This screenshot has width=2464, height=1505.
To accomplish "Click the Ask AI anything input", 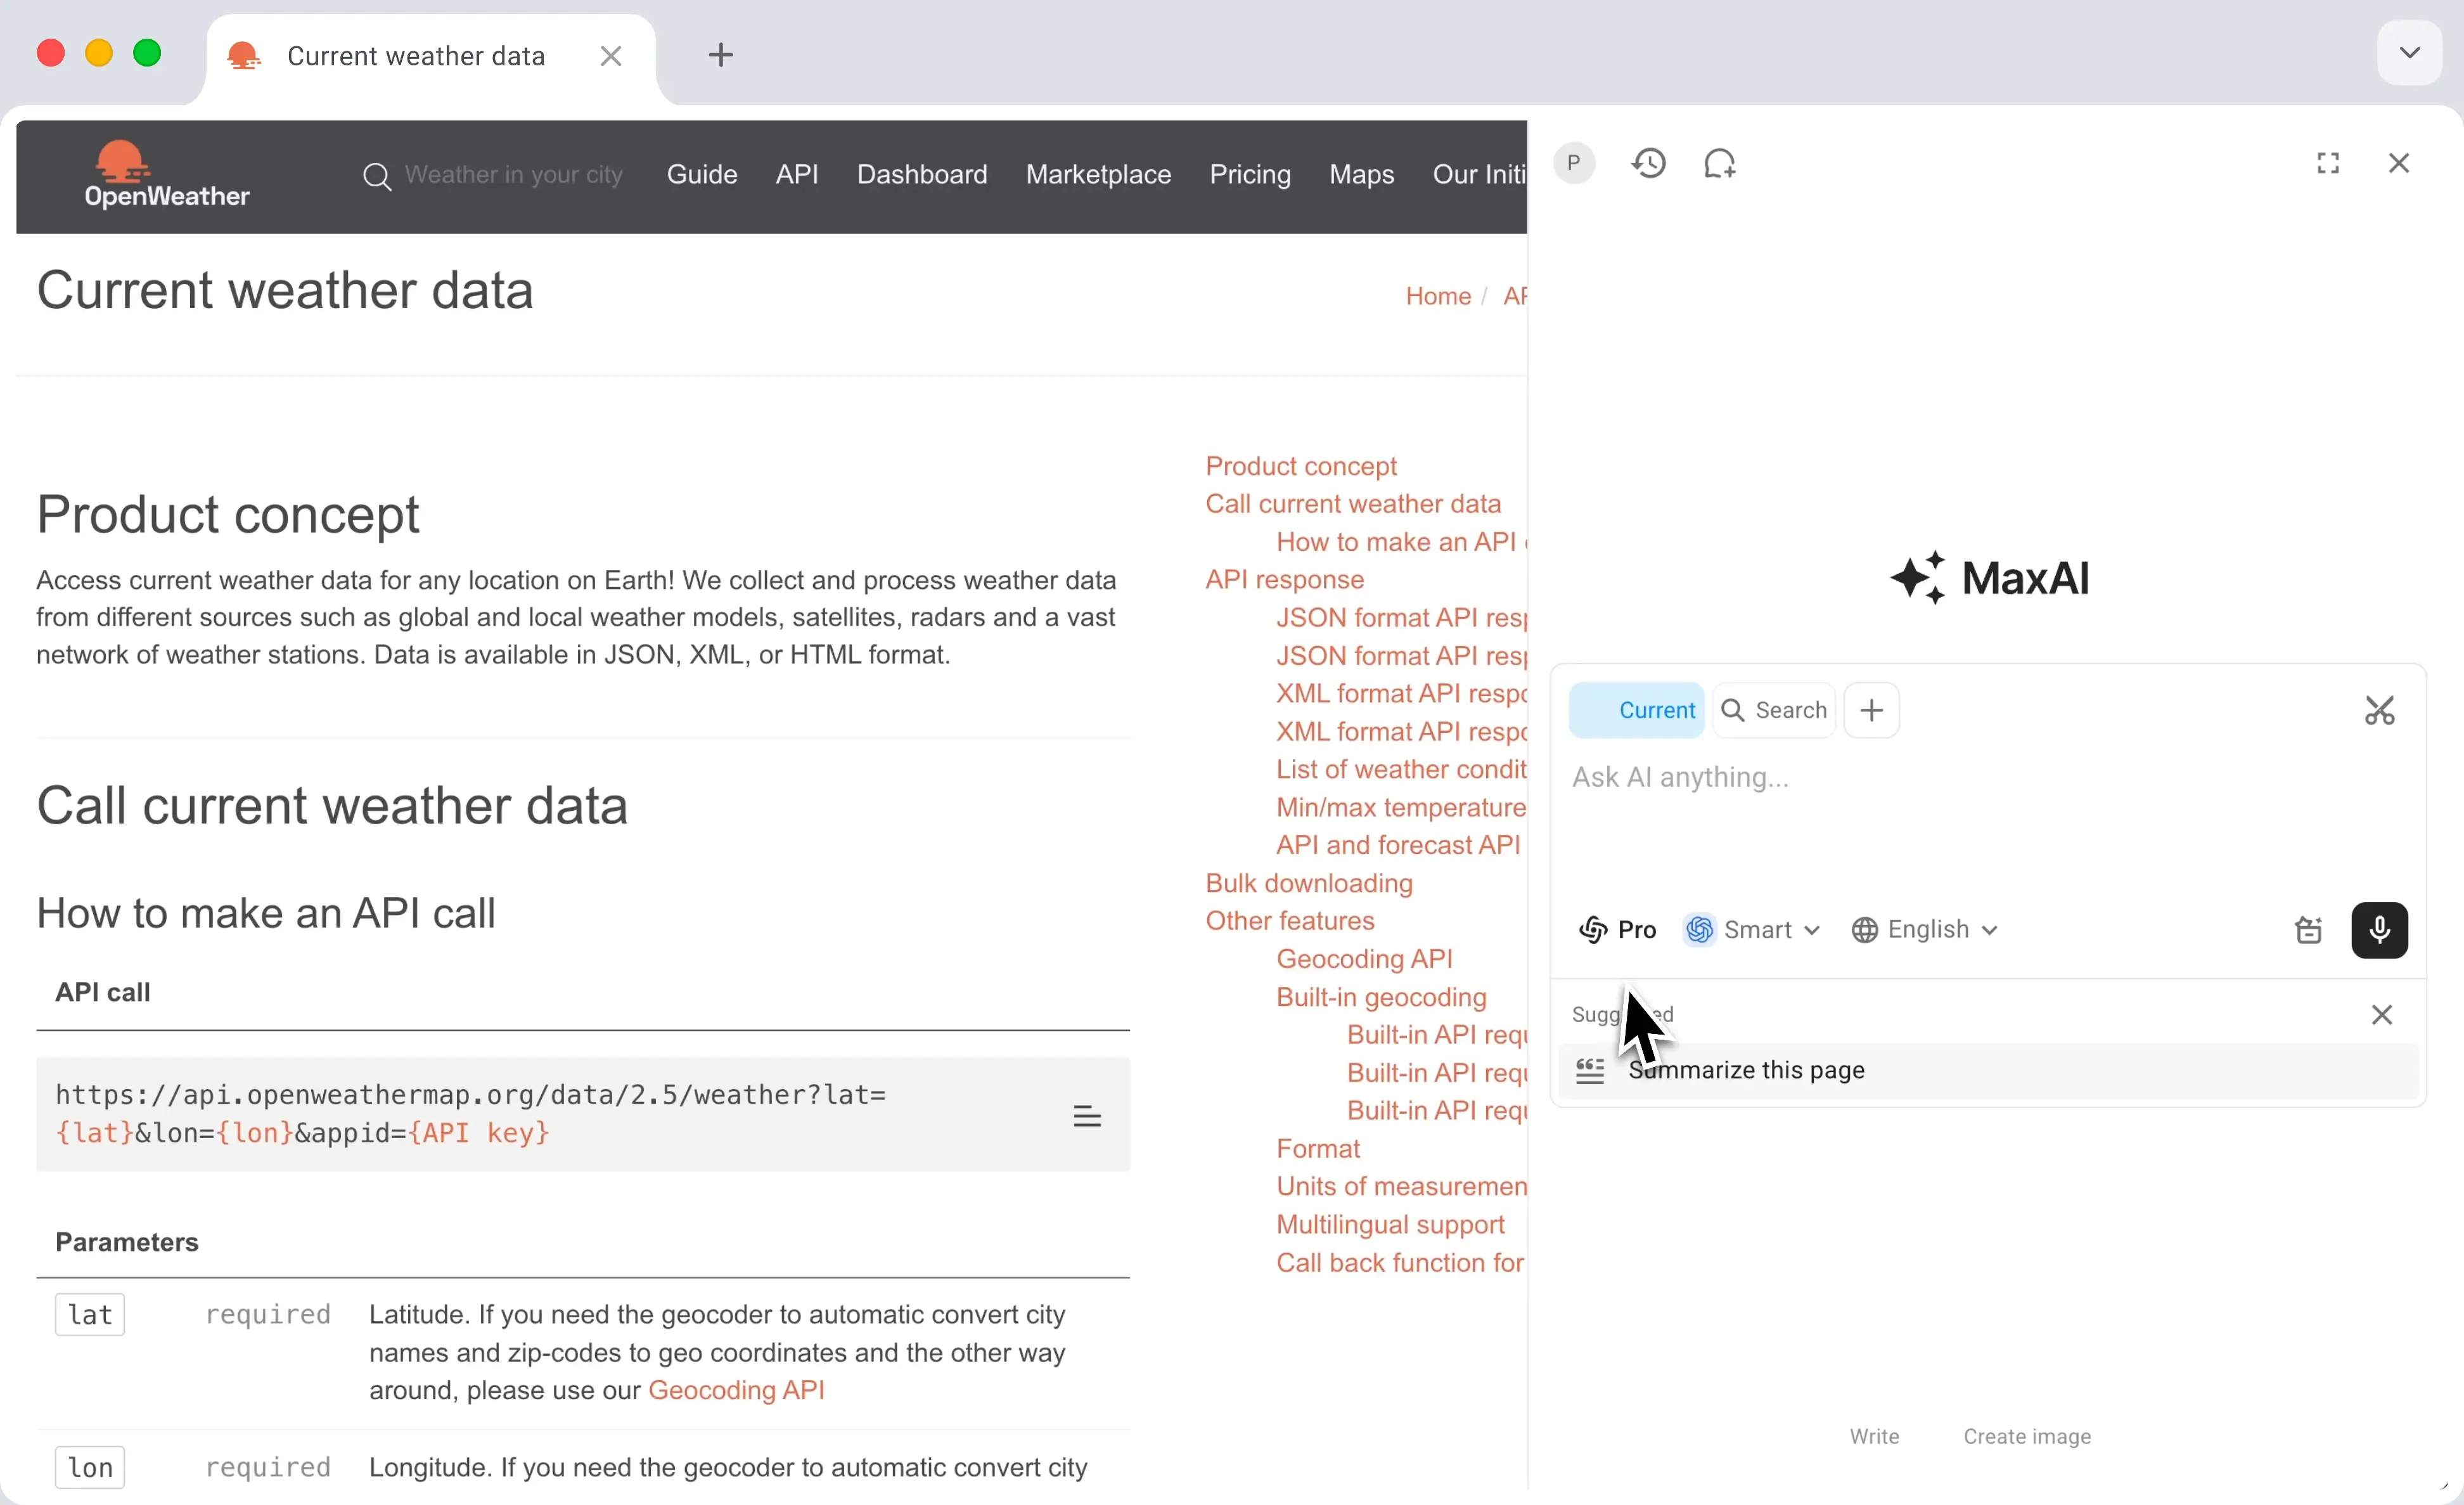I will click(1988, 777).
